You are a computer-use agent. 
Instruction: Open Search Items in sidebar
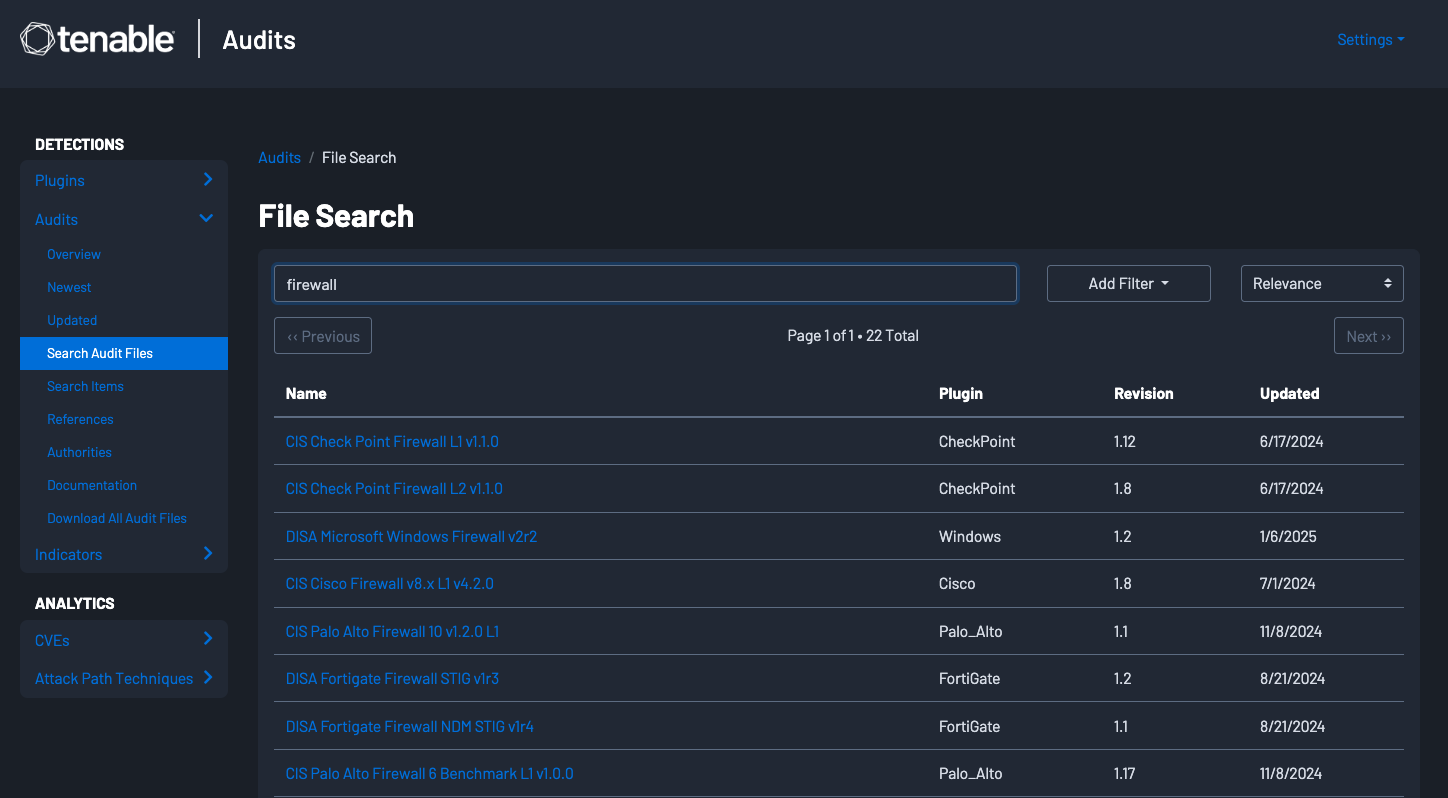[86, 386]
